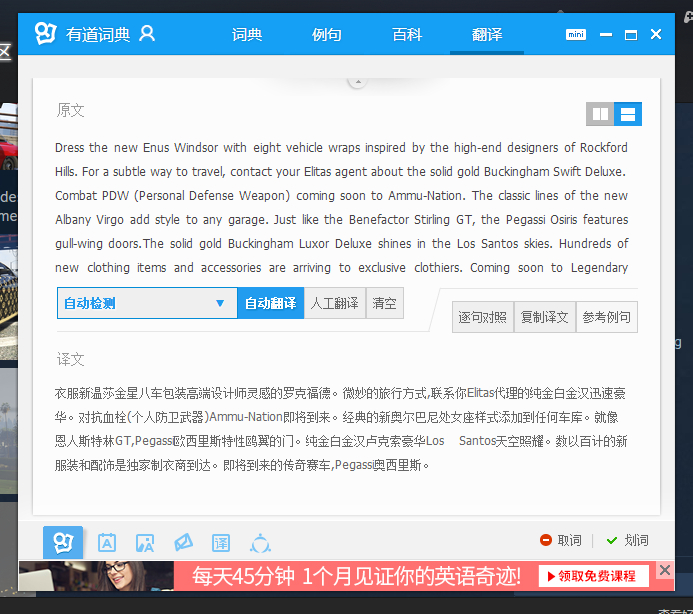
Task: Open the picture translation icon
Action: pos(145,543)
